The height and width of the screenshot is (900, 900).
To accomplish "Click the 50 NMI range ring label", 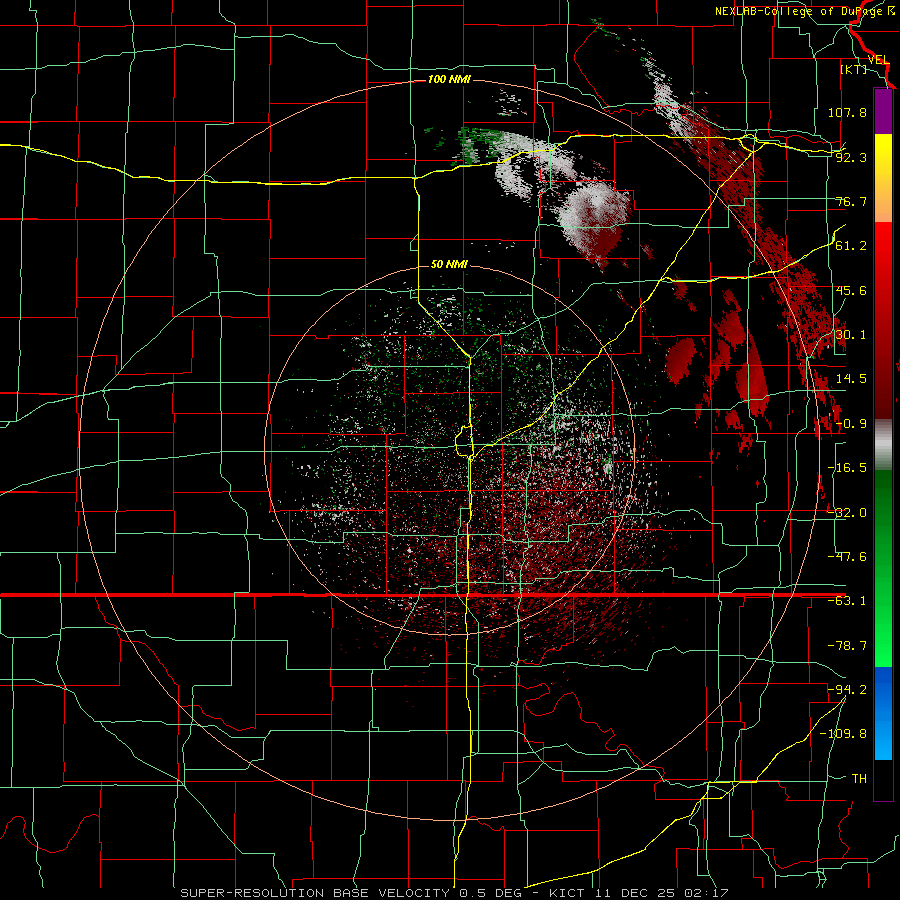I will click(449, 264).
